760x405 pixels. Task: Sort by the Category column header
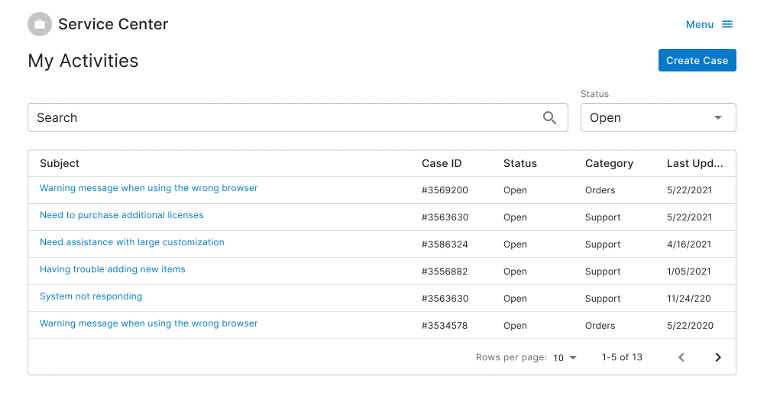click(x=609, y=163)
